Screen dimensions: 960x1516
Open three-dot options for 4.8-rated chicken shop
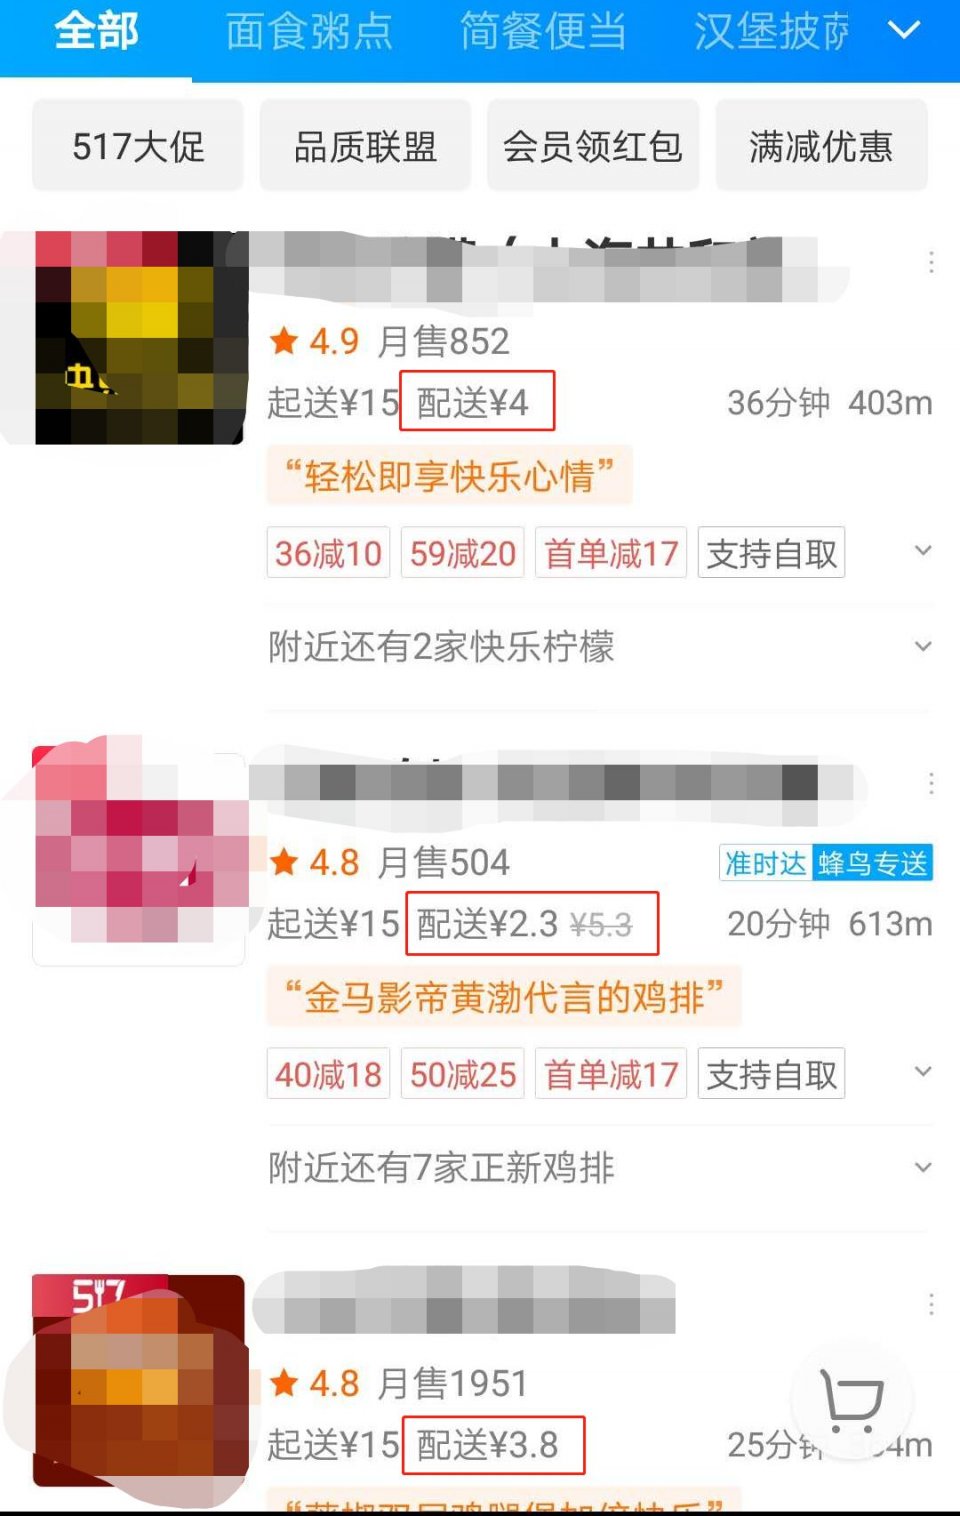click(x=931, y=784)
